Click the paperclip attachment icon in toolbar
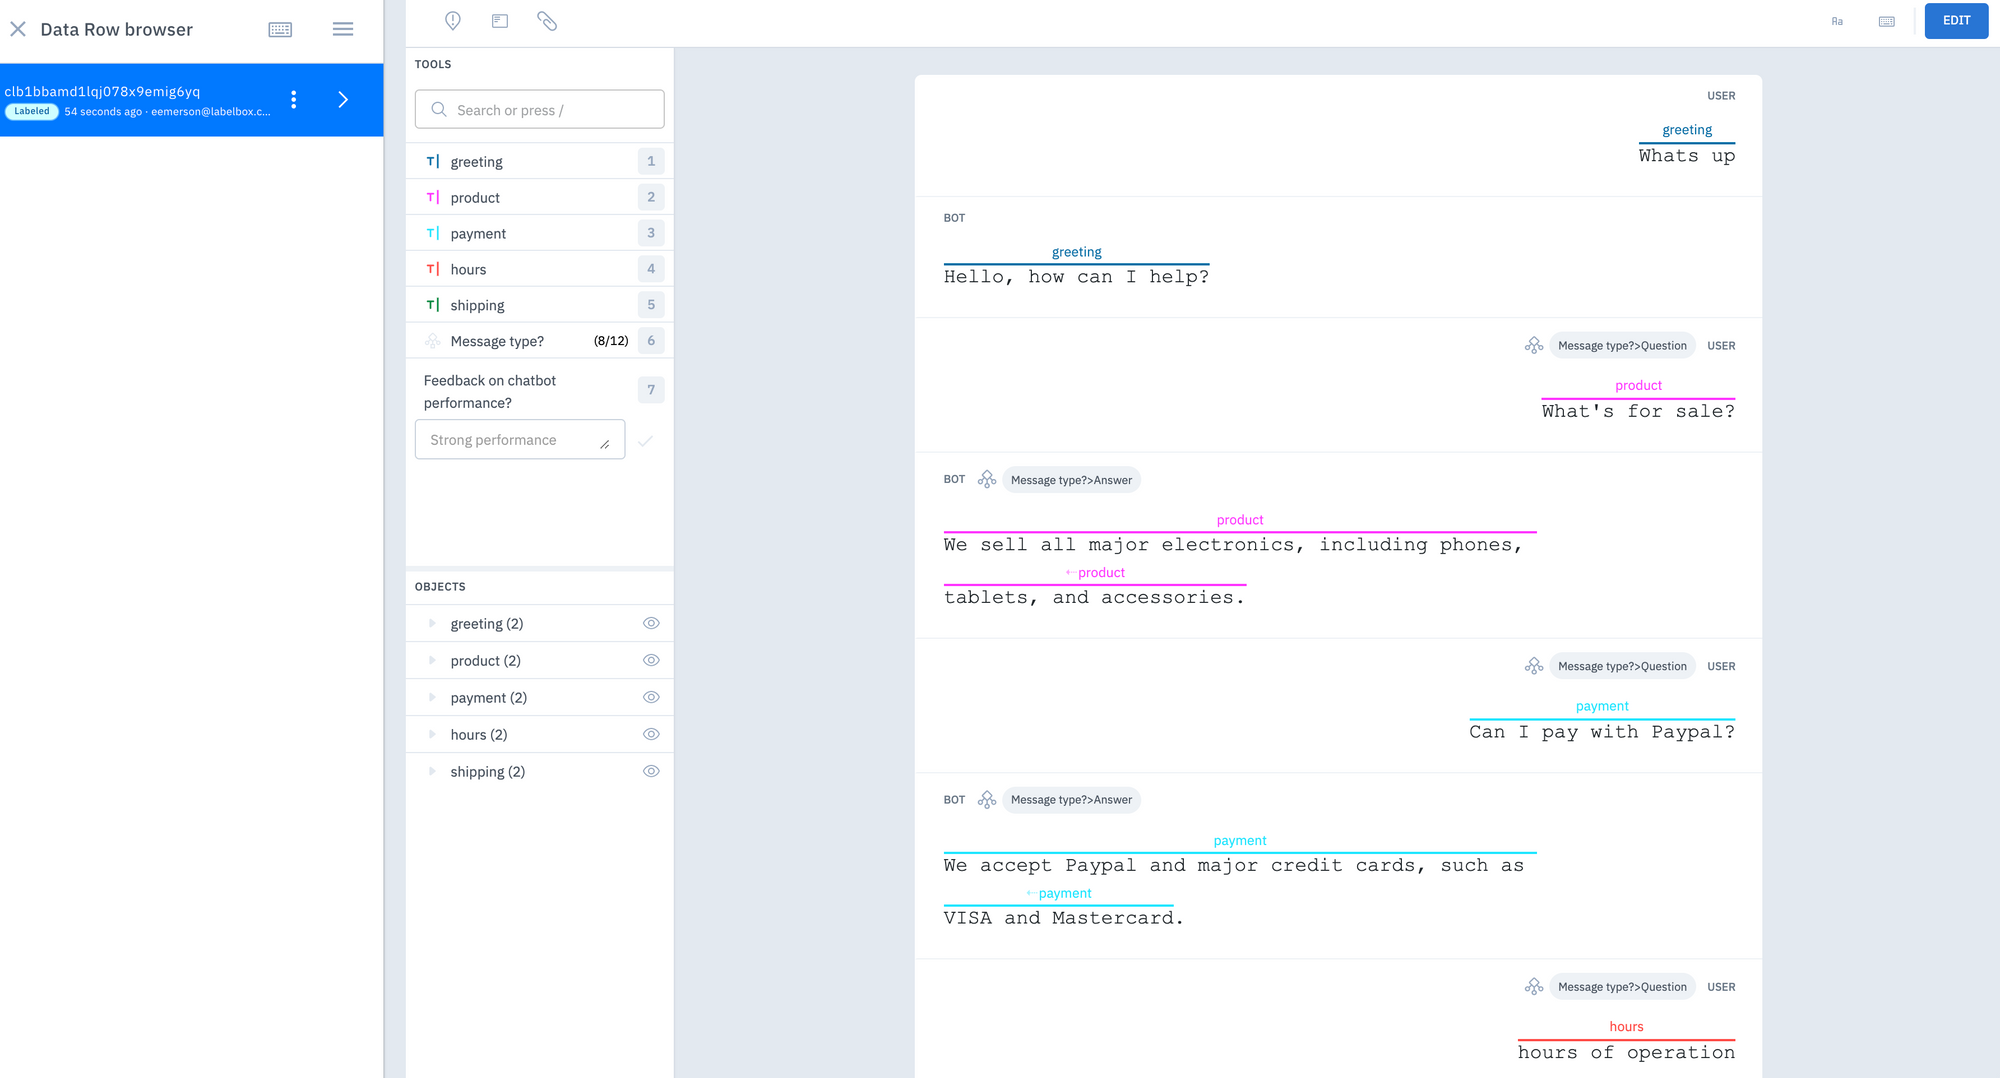 coord(547,21)
